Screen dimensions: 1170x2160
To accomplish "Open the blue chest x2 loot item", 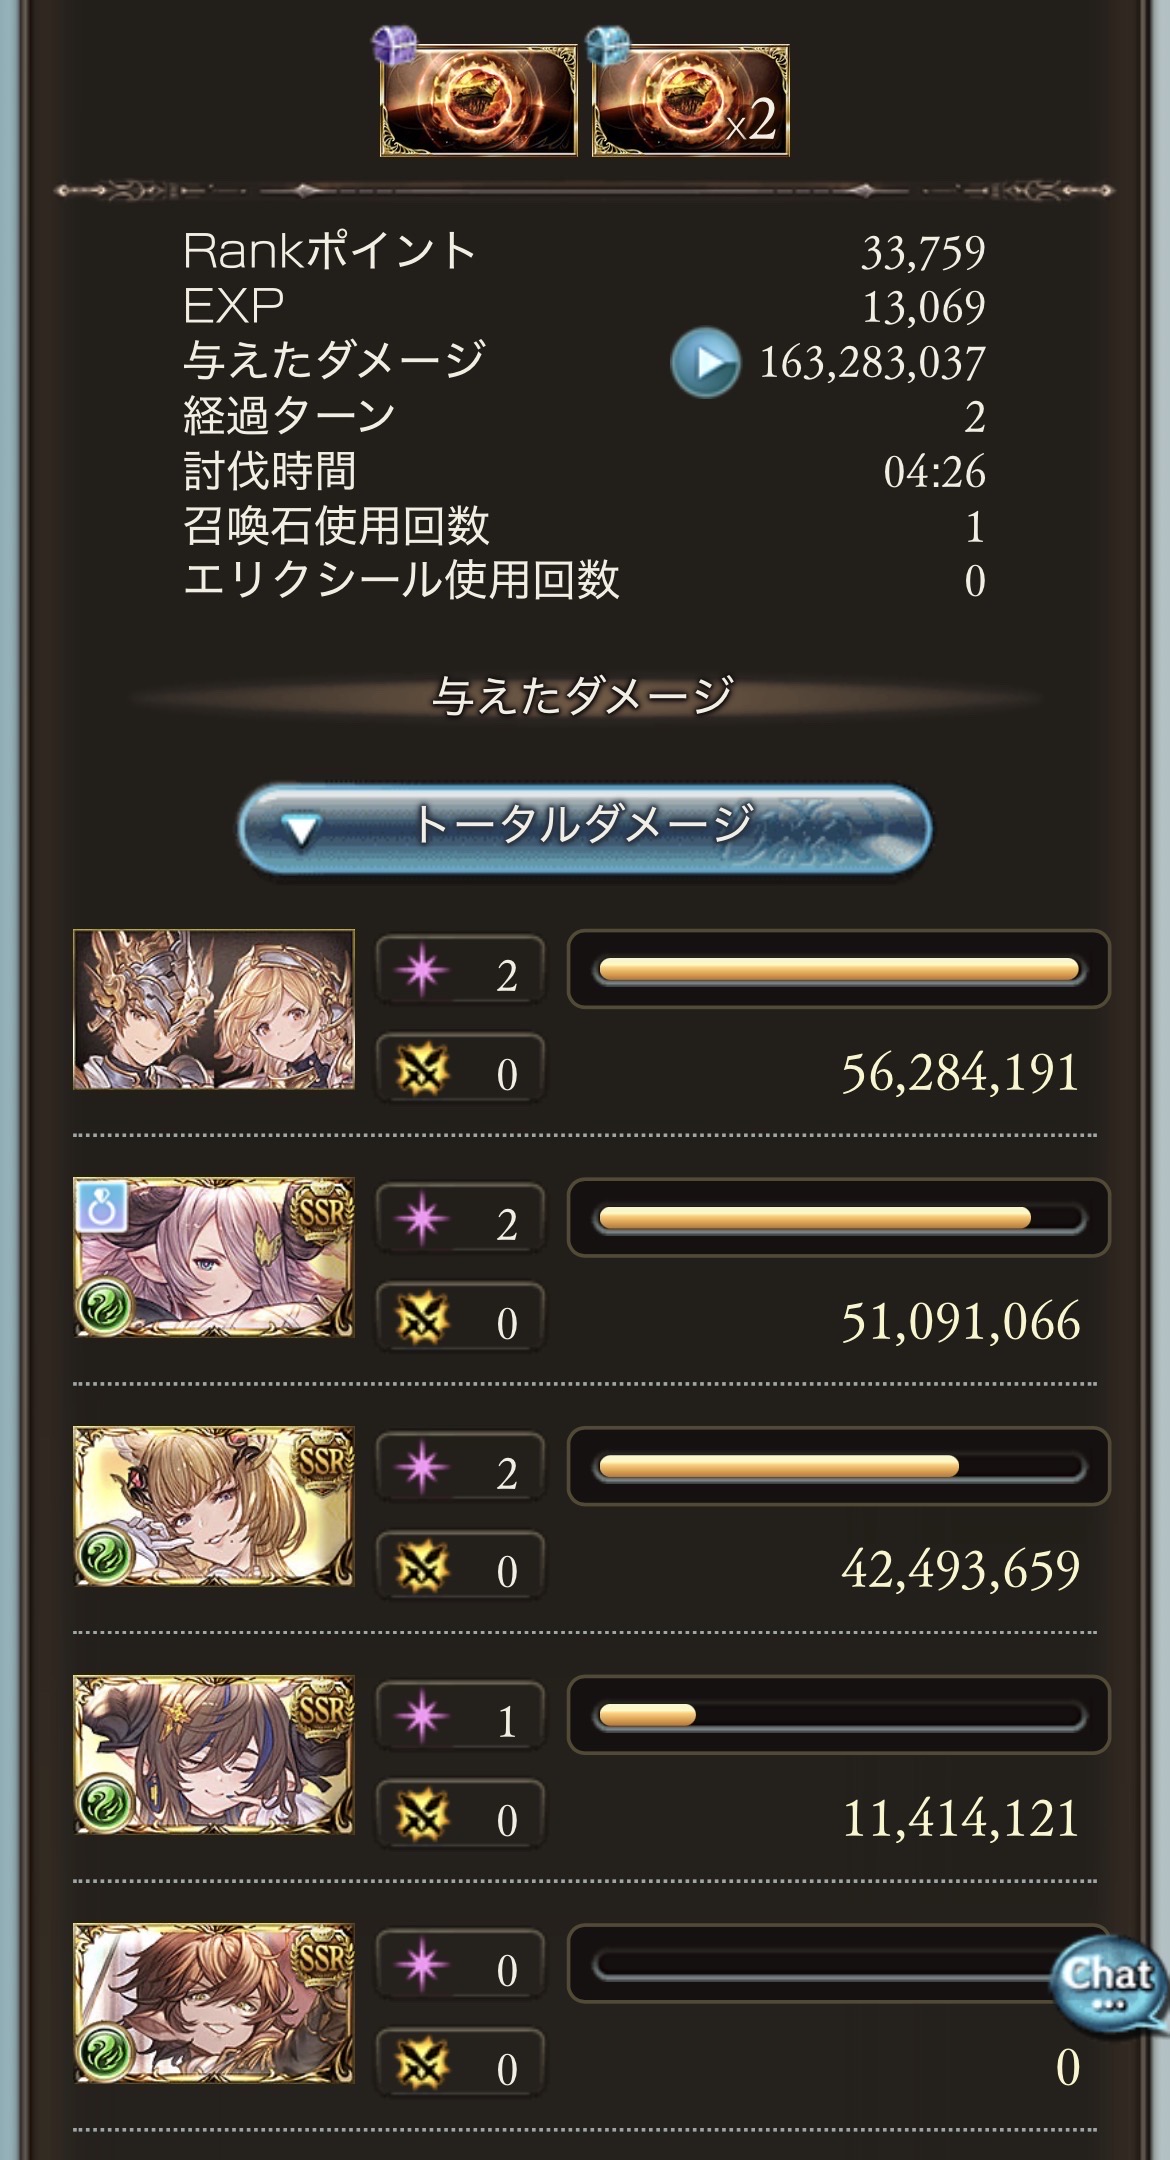I will [690, 99].
